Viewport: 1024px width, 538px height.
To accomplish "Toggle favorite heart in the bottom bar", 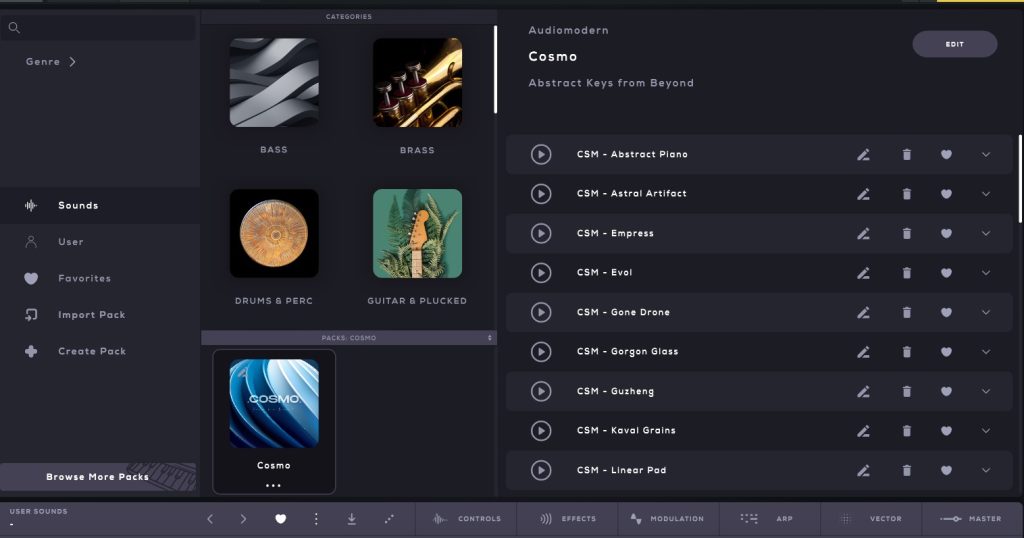I will (281, 519).
